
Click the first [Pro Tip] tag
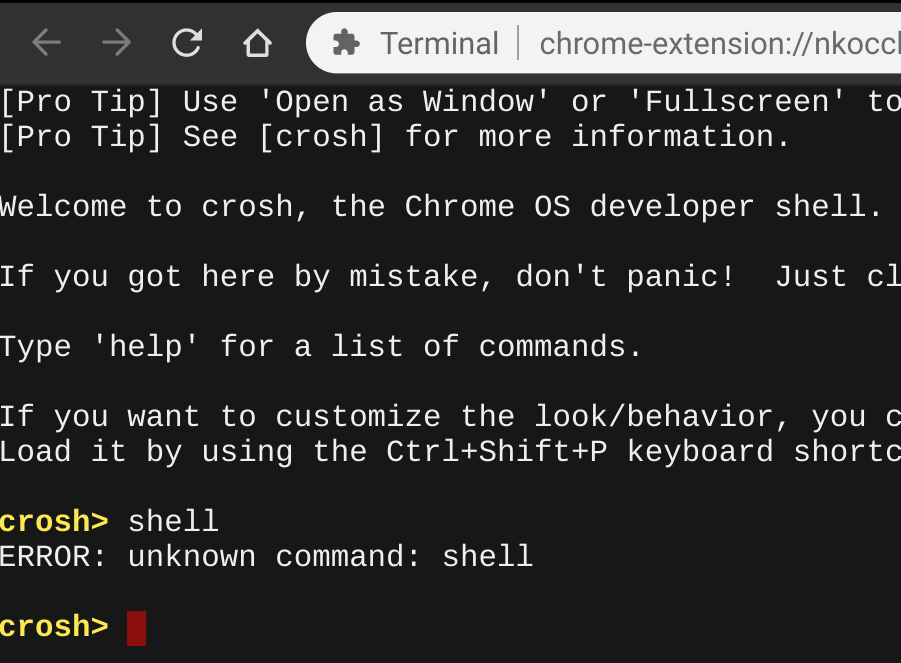[81, 101]
